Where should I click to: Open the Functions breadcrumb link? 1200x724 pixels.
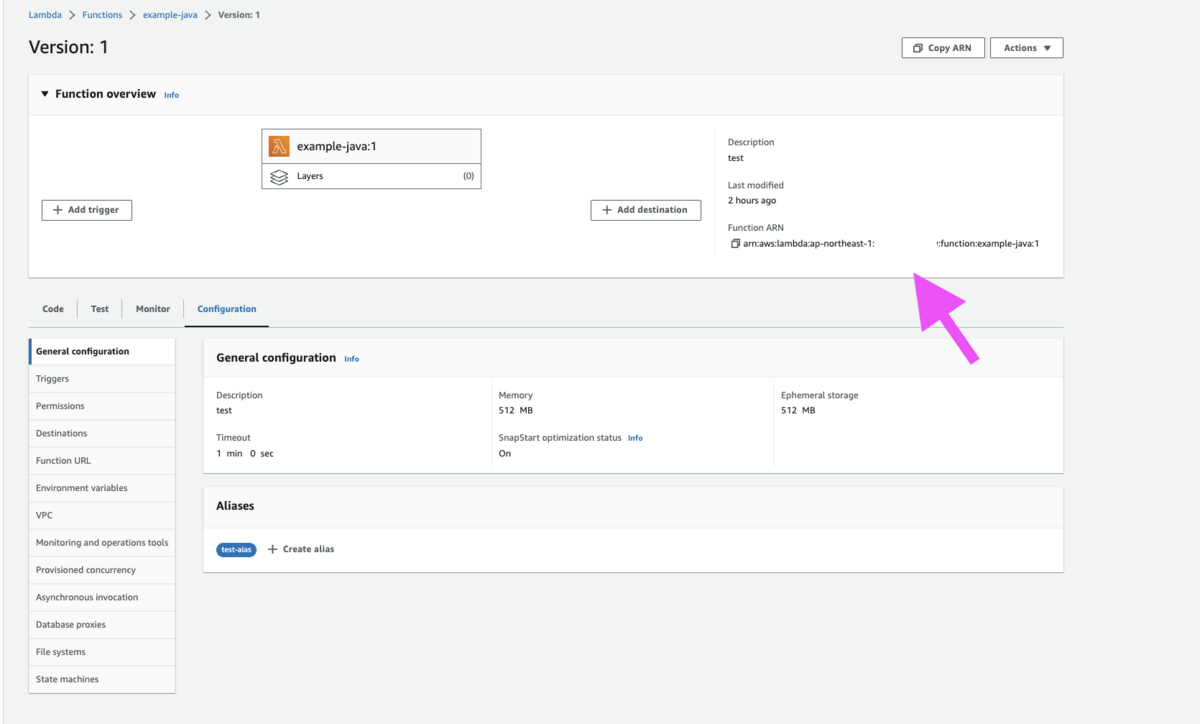pos(102,14)
